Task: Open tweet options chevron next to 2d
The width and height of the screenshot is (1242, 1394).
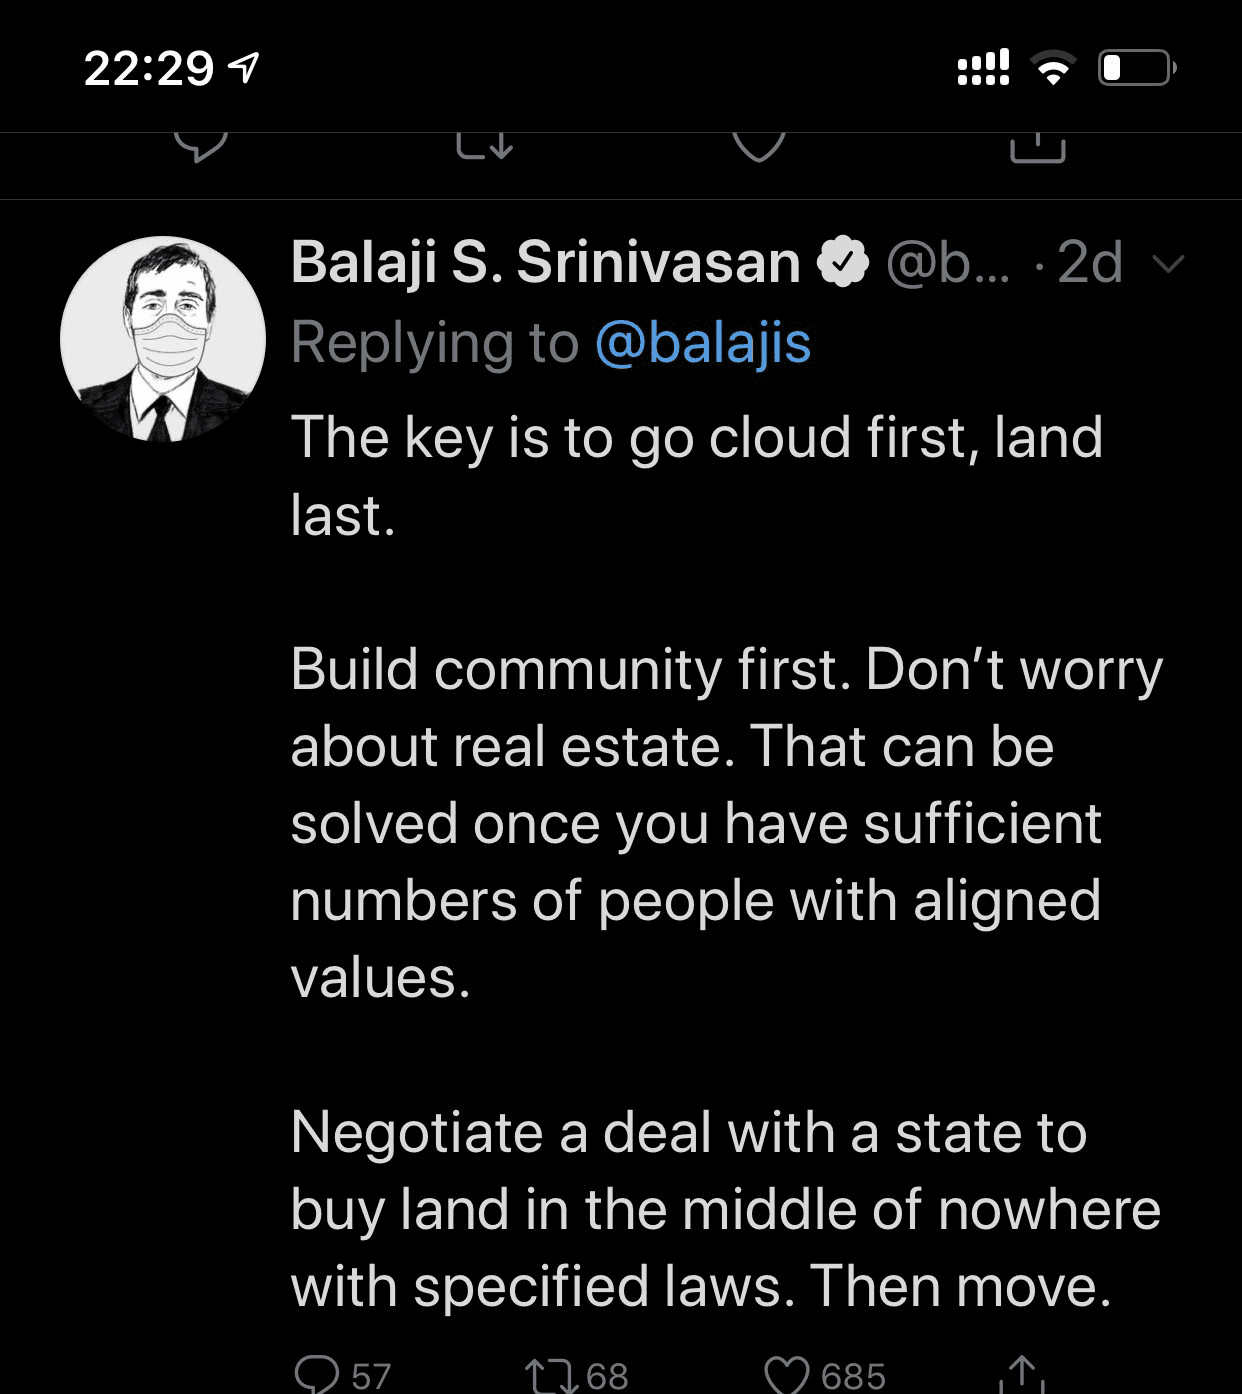Action: pyautogui.click(x=1168, y=264)
